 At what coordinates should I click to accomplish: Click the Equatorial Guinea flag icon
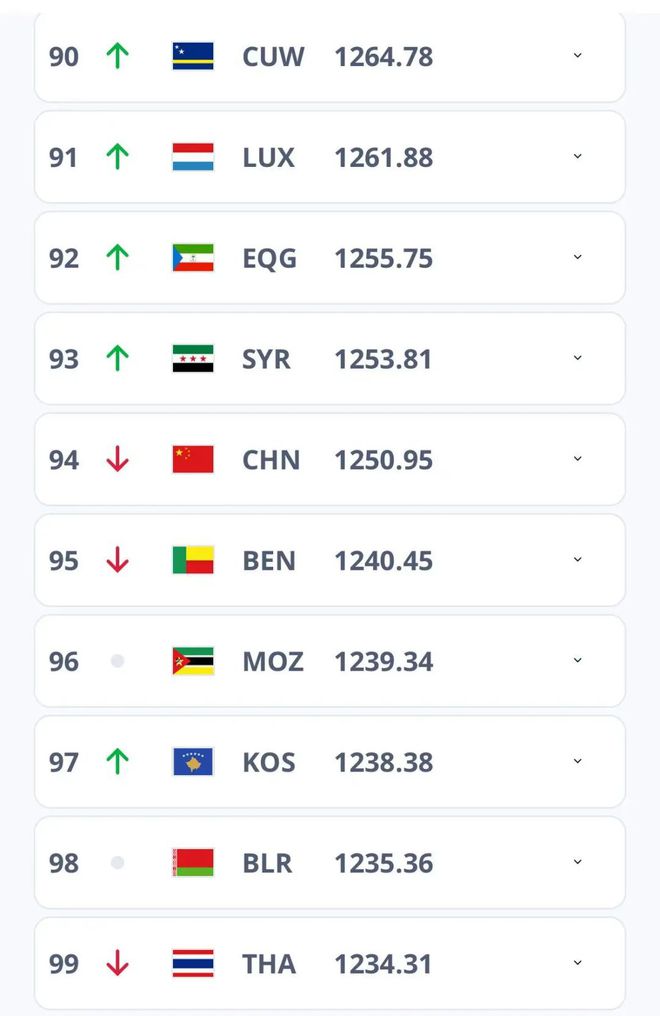click(193, 258)
